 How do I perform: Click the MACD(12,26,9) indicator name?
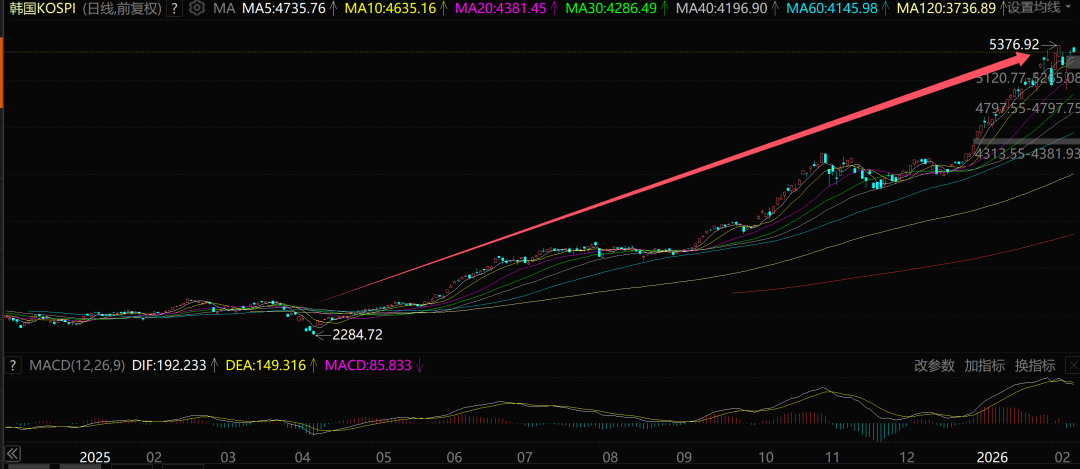(77, 366)
